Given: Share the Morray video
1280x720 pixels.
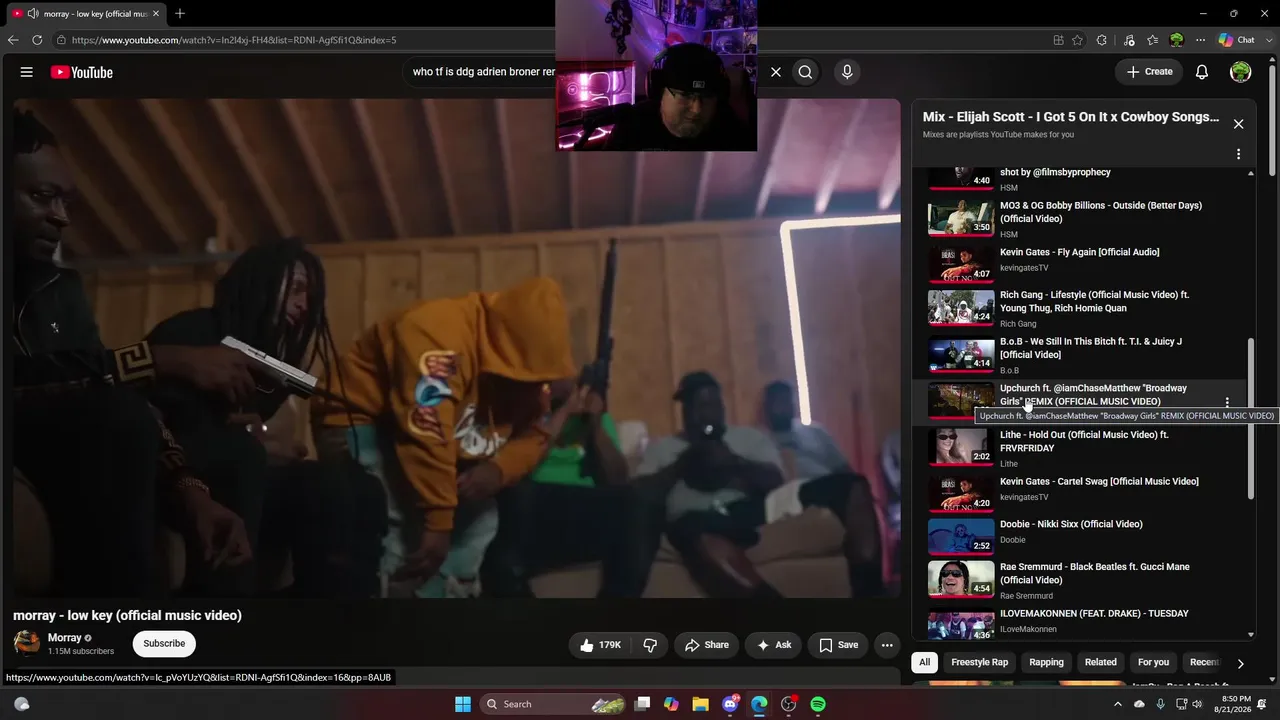Looking at the screenshot, I should pos(706,645).
